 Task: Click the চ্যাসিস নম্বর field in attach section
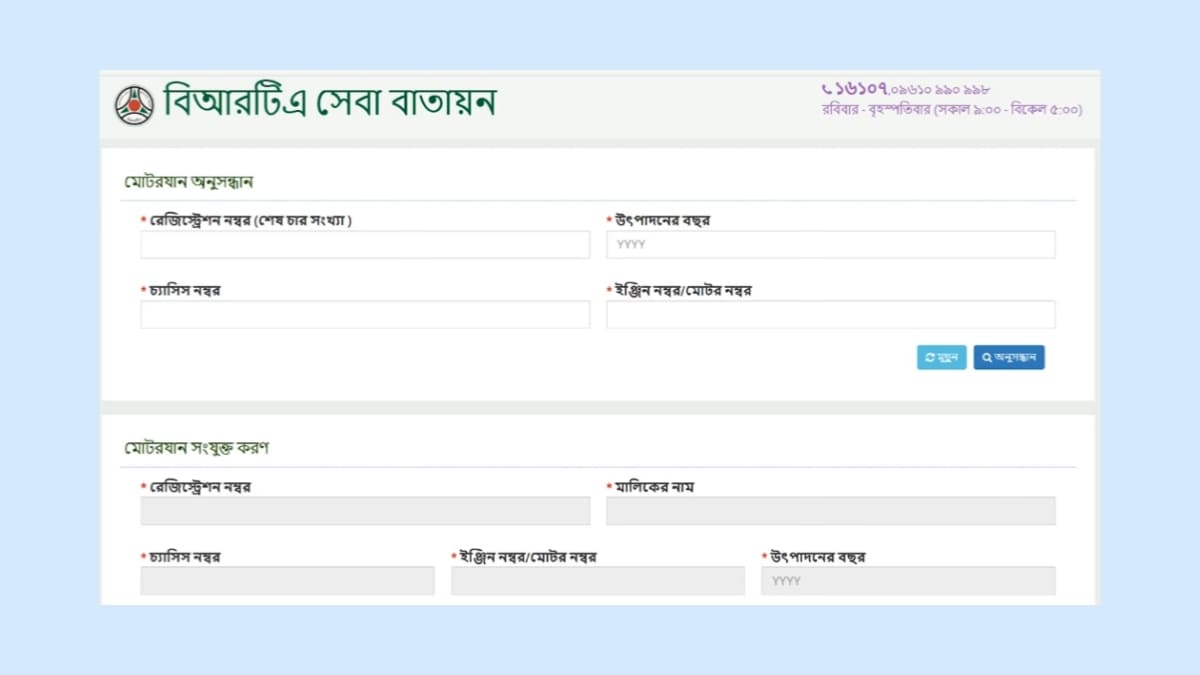(x=287, y=580)
